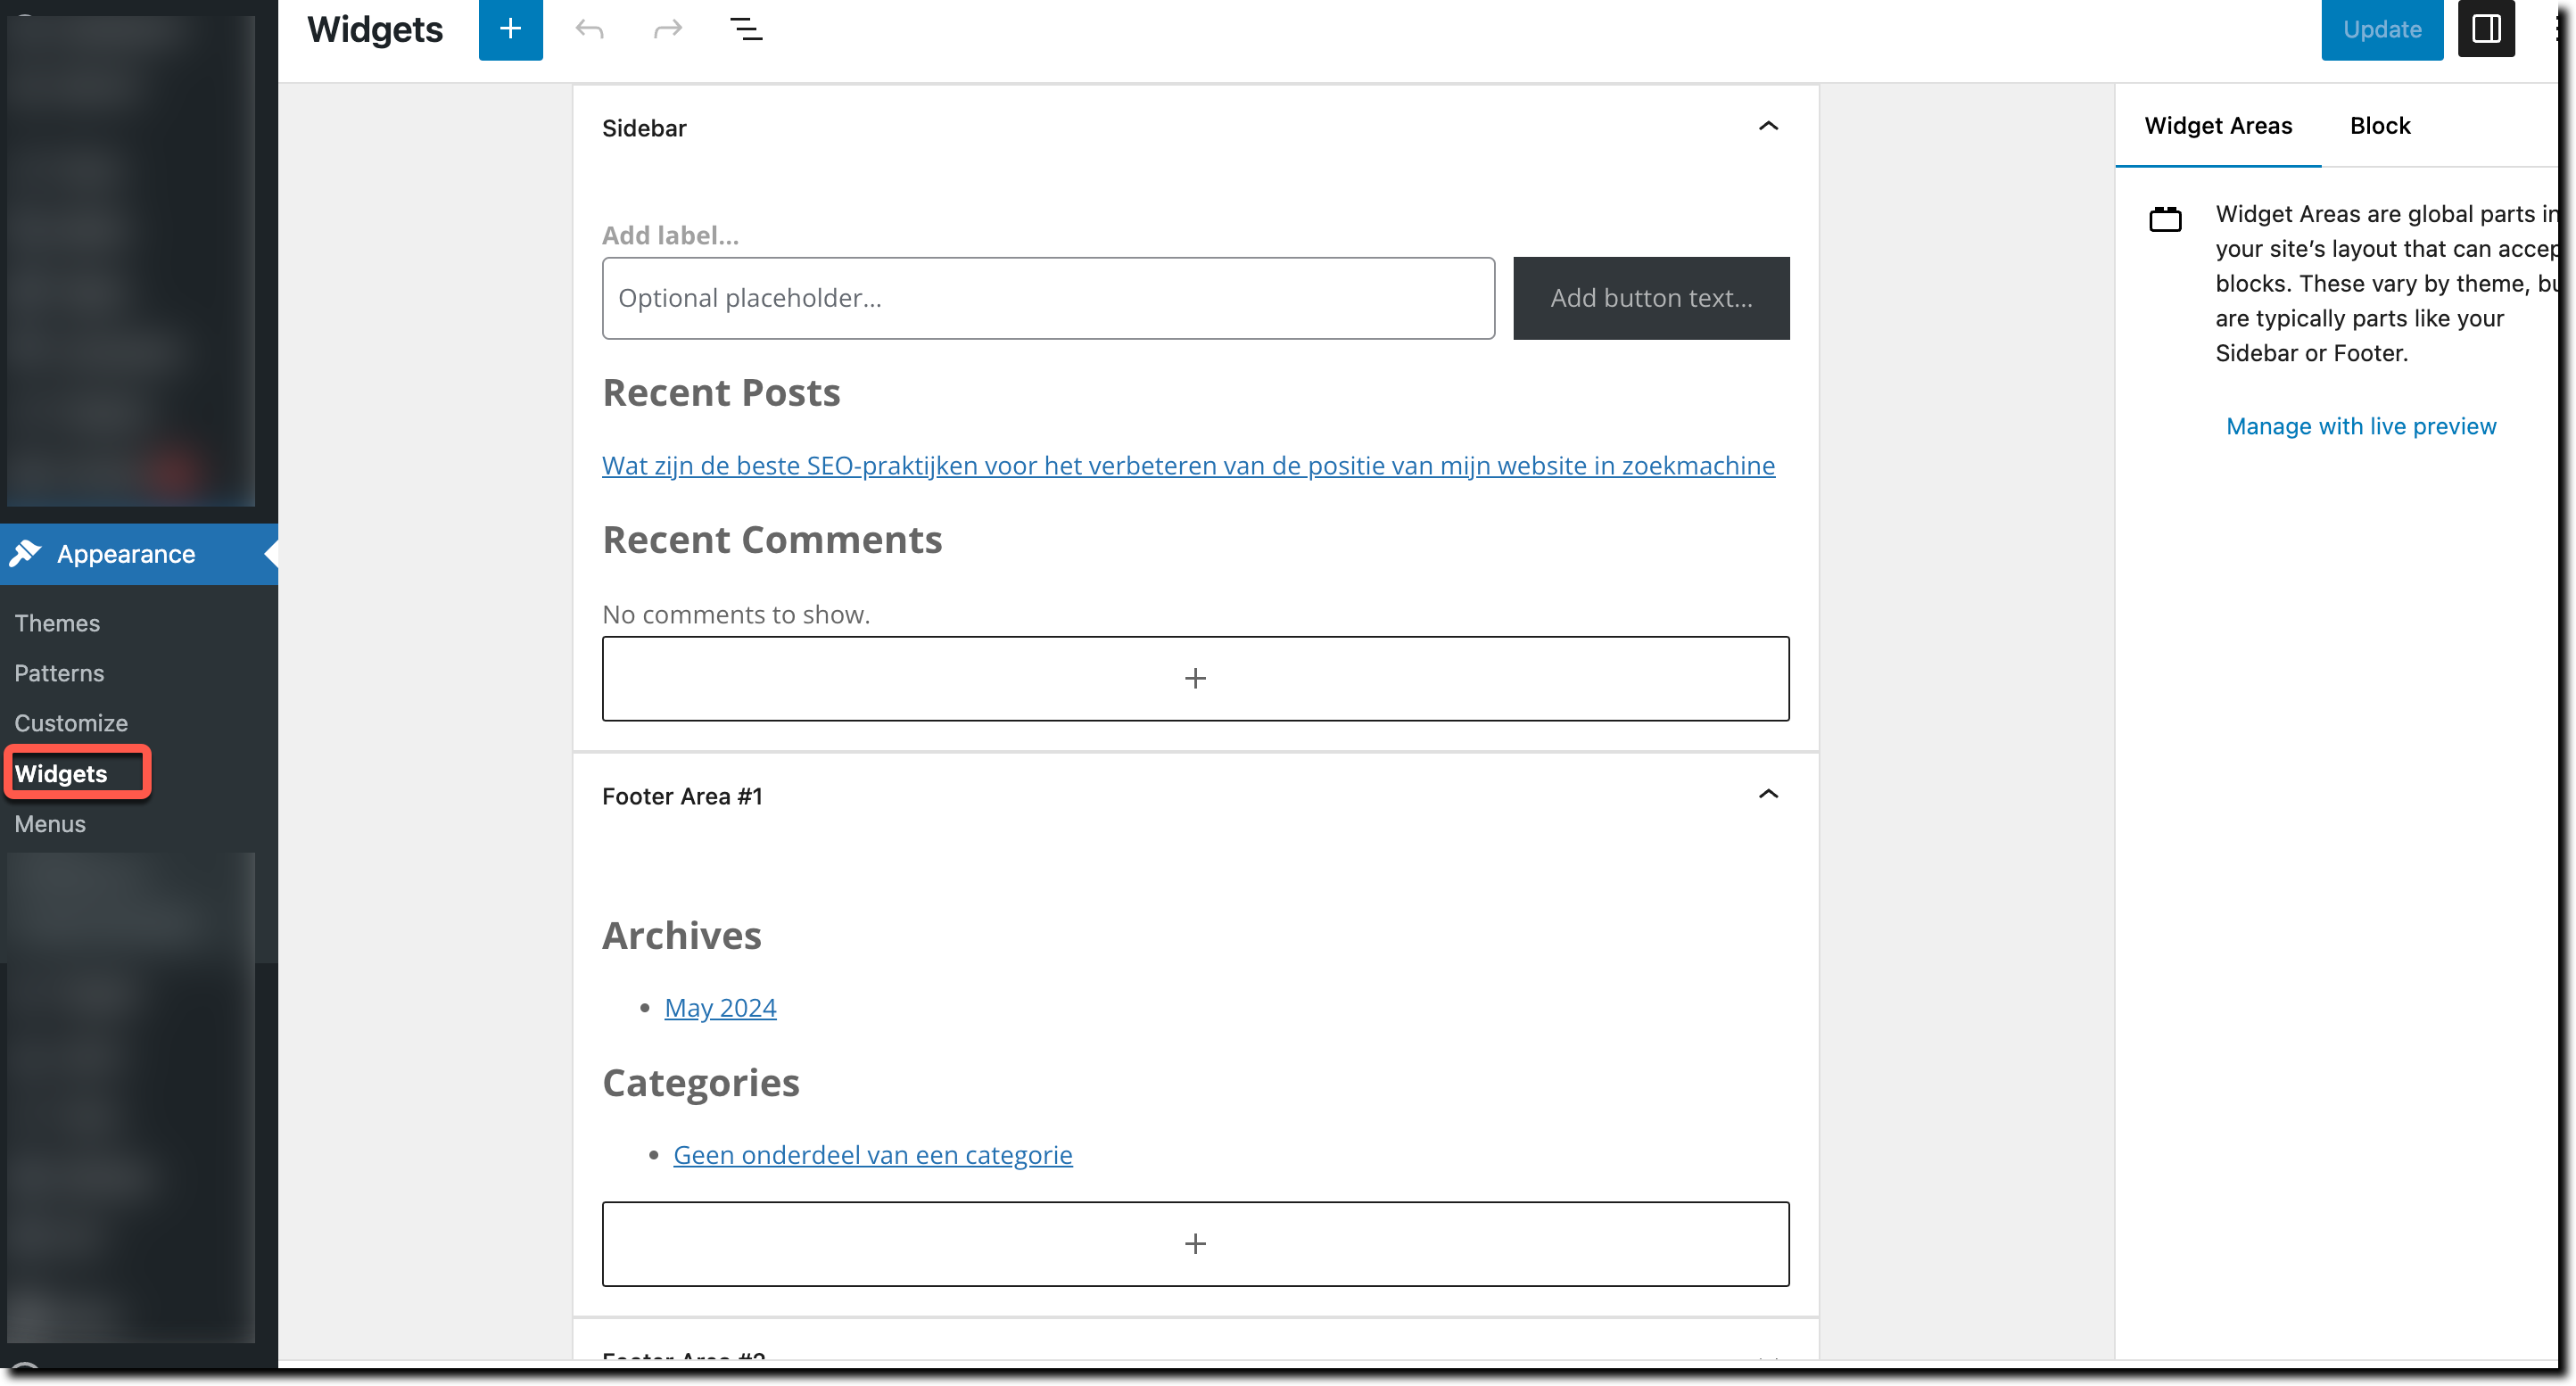Toggle the settings sidebar panel icon
2576x1386 pixels.
point(2486,29)
